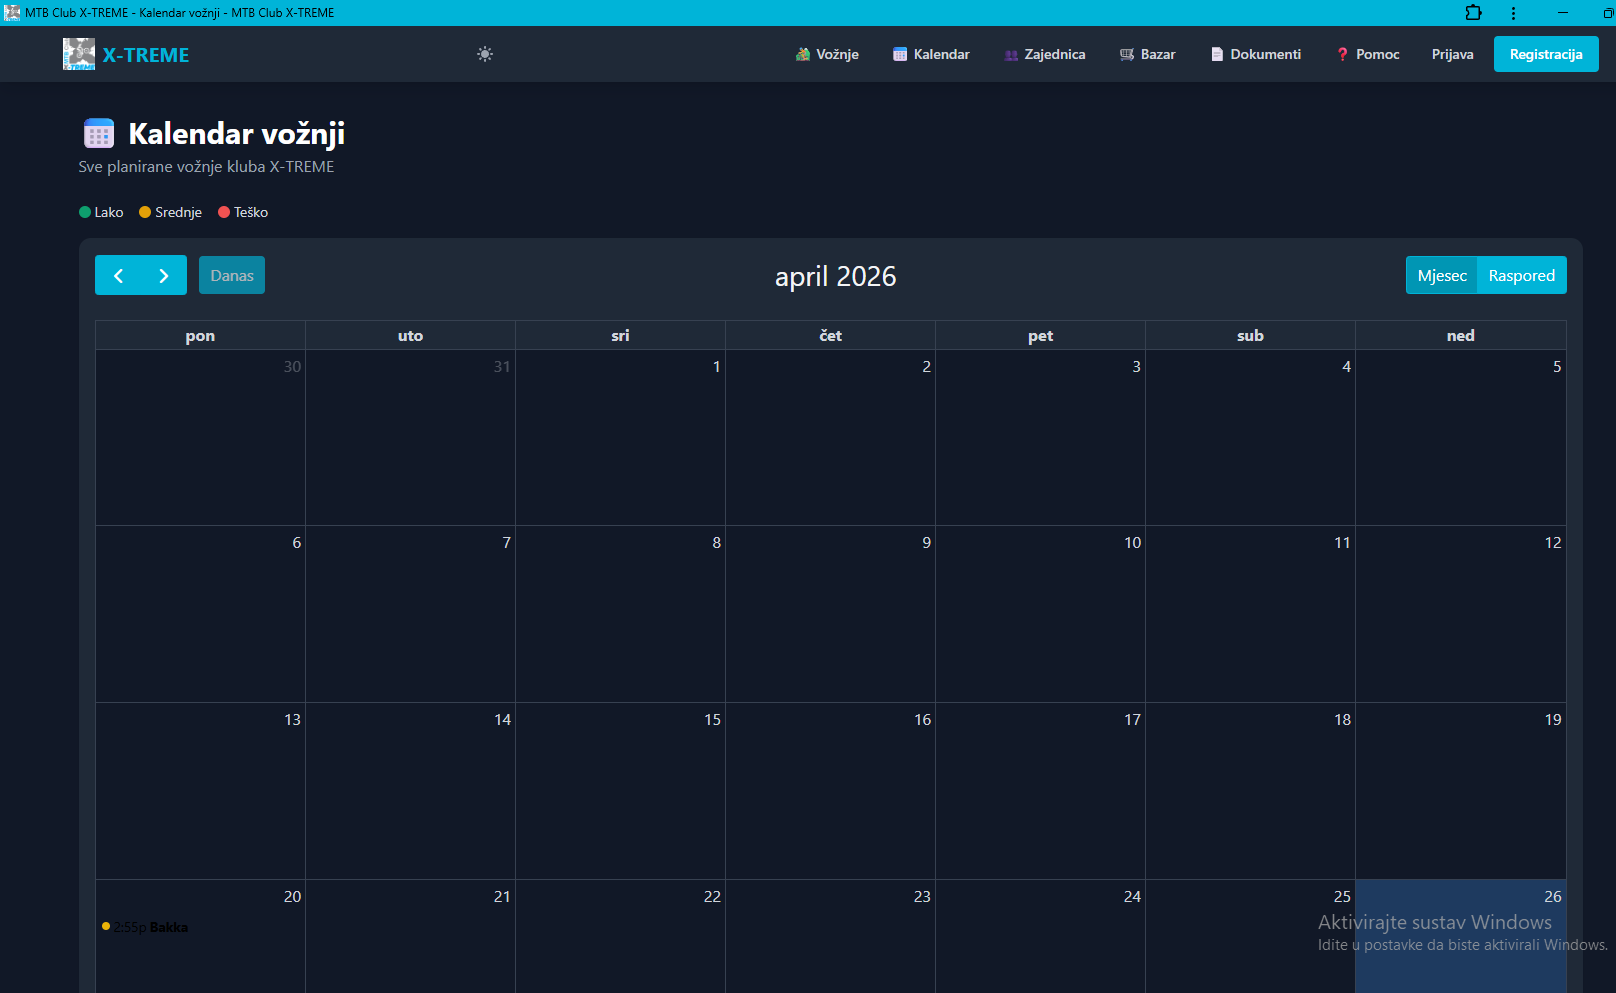Switch to Raspored schedule view
The image size is (1616, 993).
pos(1521,276)
